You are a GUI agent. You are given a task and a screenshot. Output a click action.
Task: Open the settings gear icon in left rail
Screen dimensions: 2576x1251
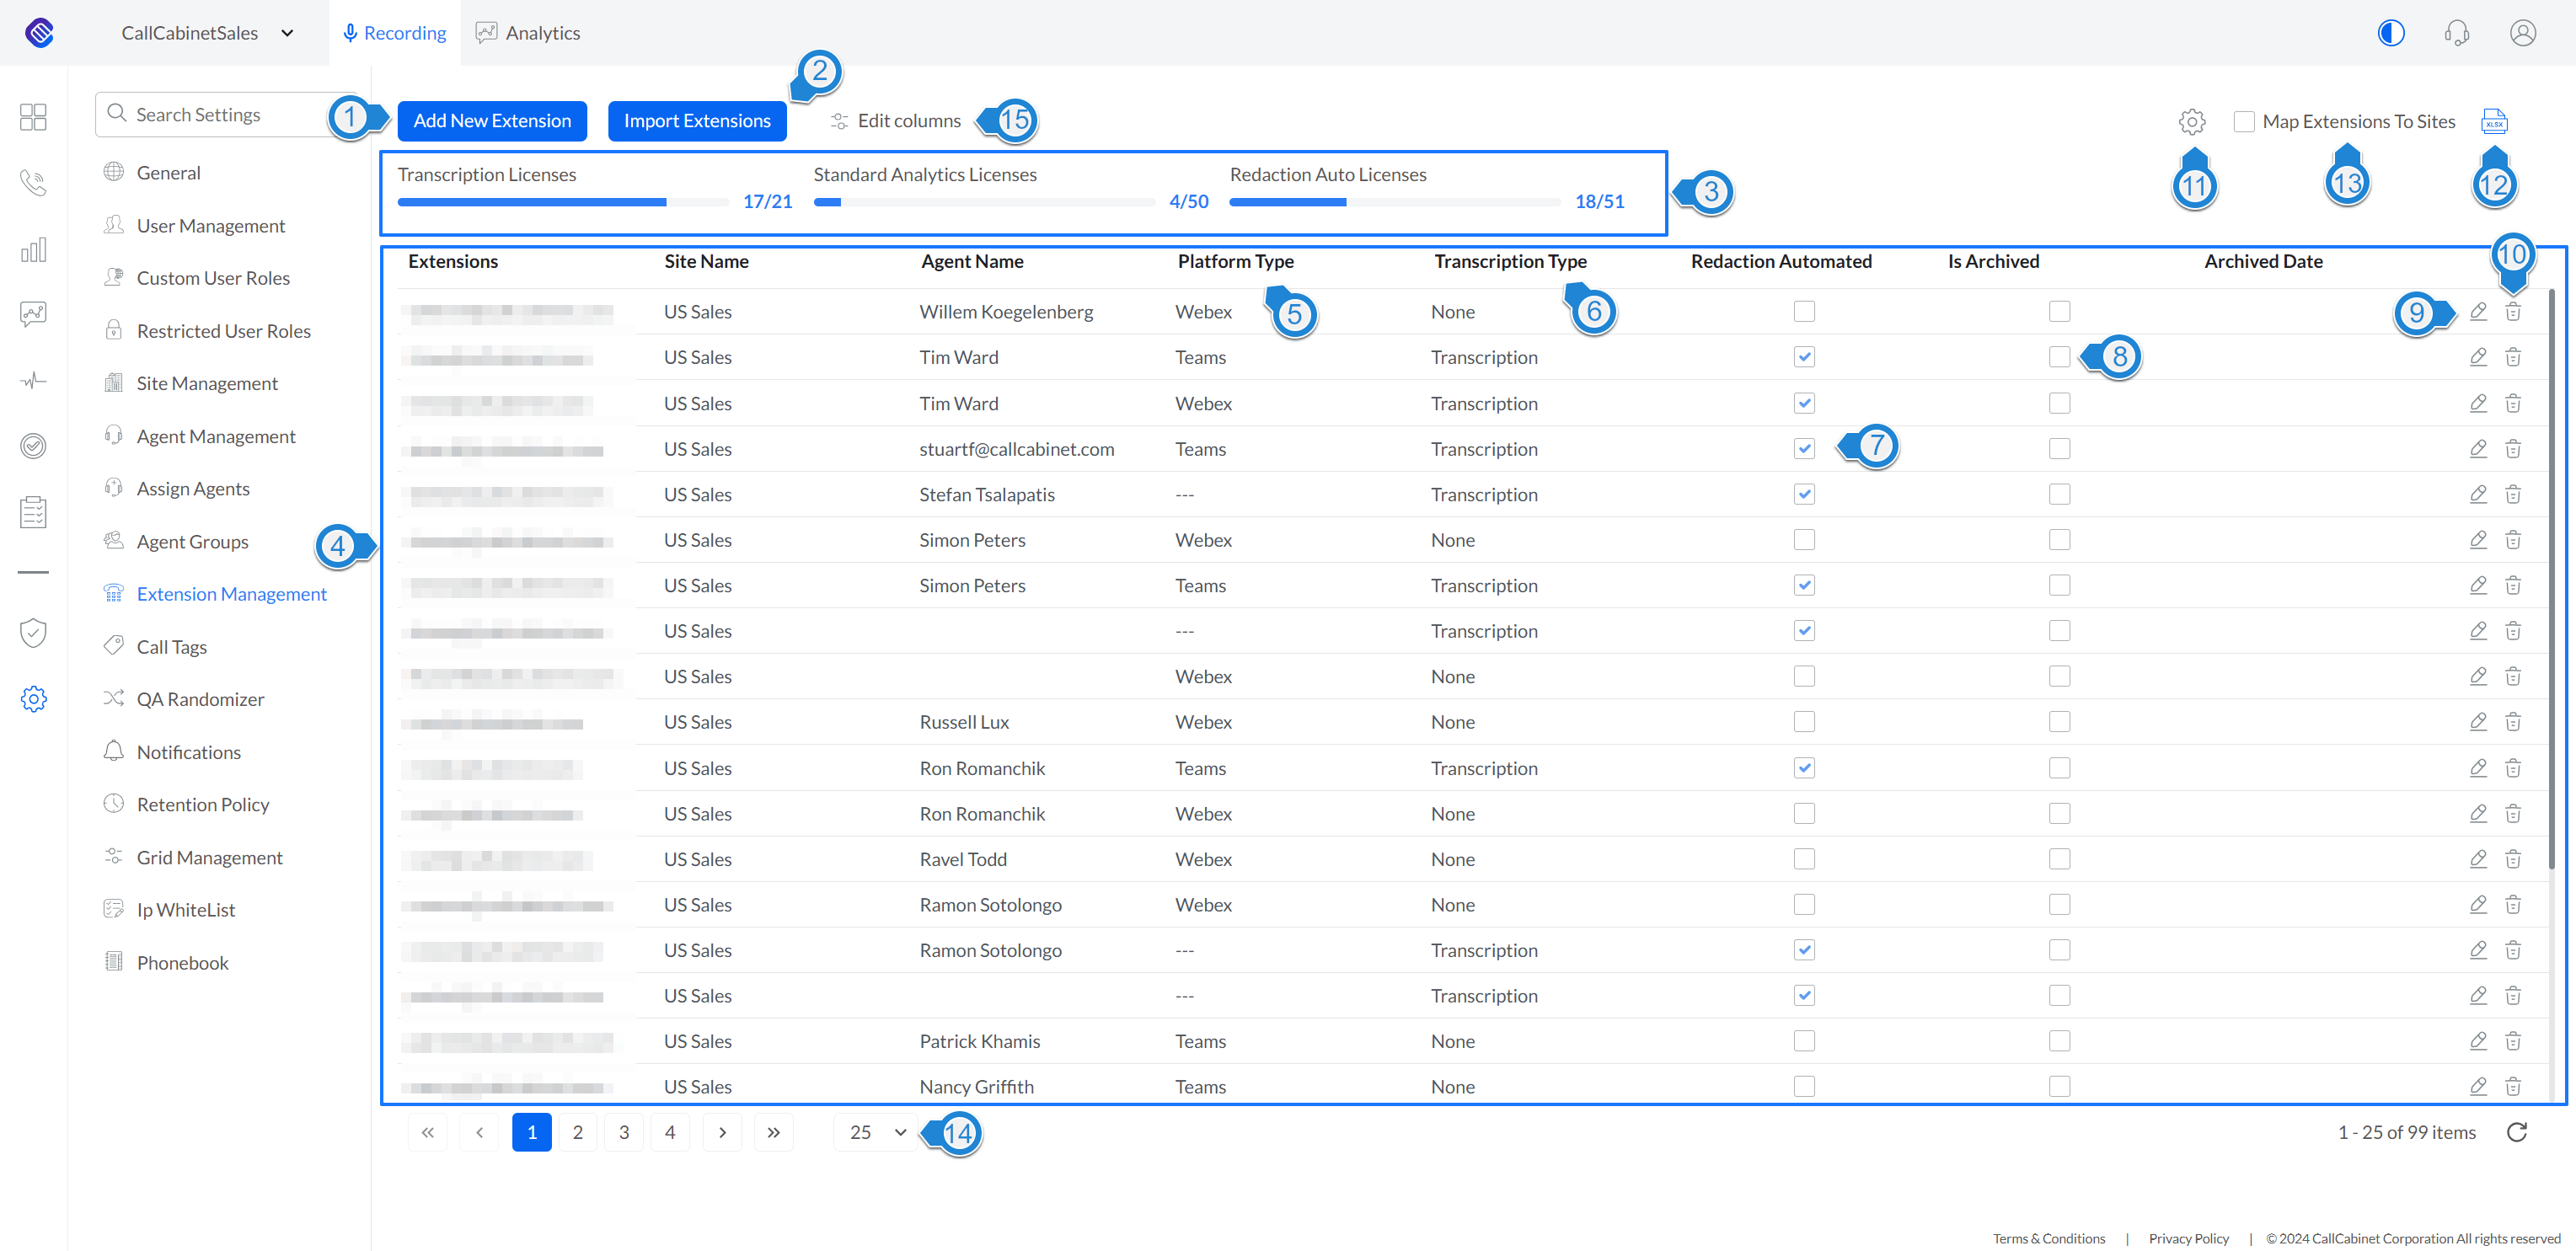33,698
